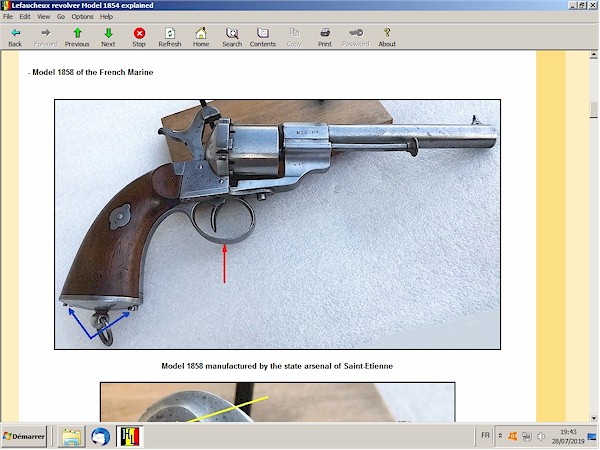Click the orange antivirus tray icon

point(513,436)
